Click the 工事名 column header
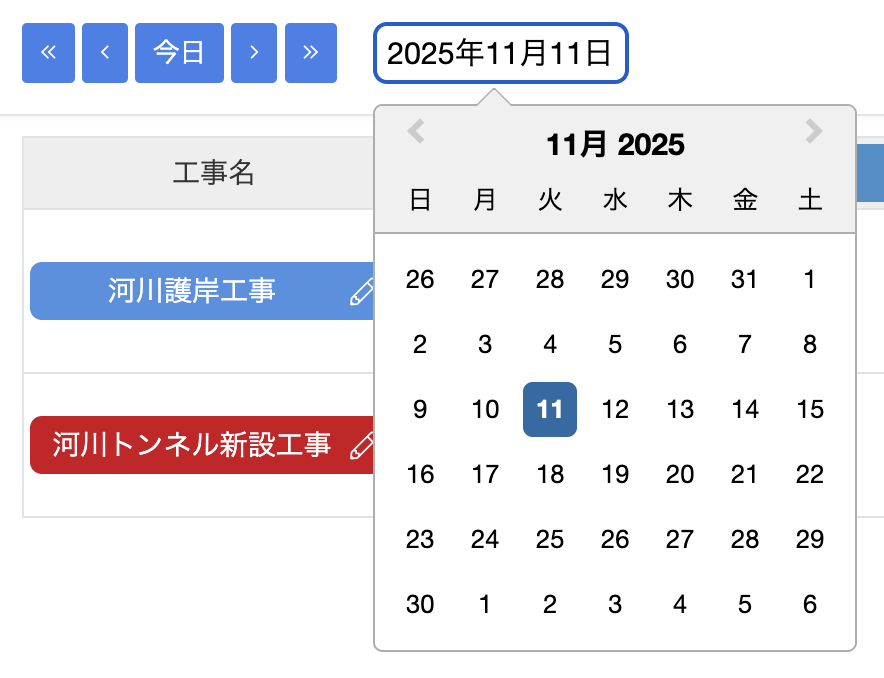Viewport: 884px width, 678px height. (x=213, y=172)
